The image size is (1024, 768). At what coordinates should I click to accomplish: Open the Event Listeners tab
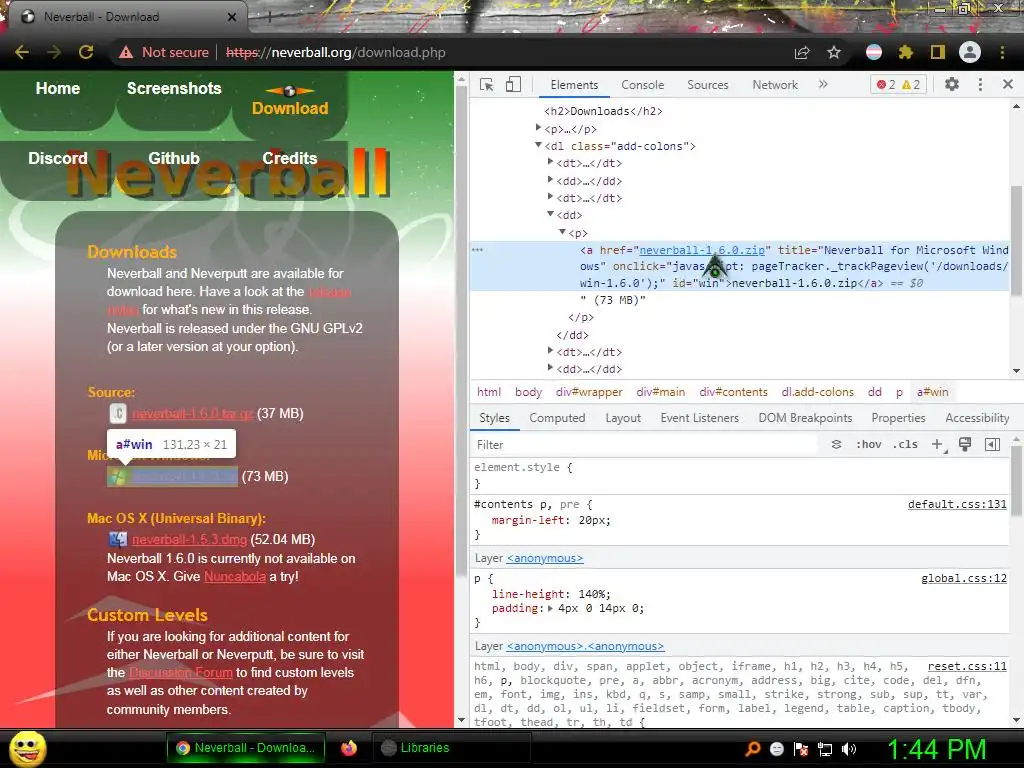pos(699,418)
